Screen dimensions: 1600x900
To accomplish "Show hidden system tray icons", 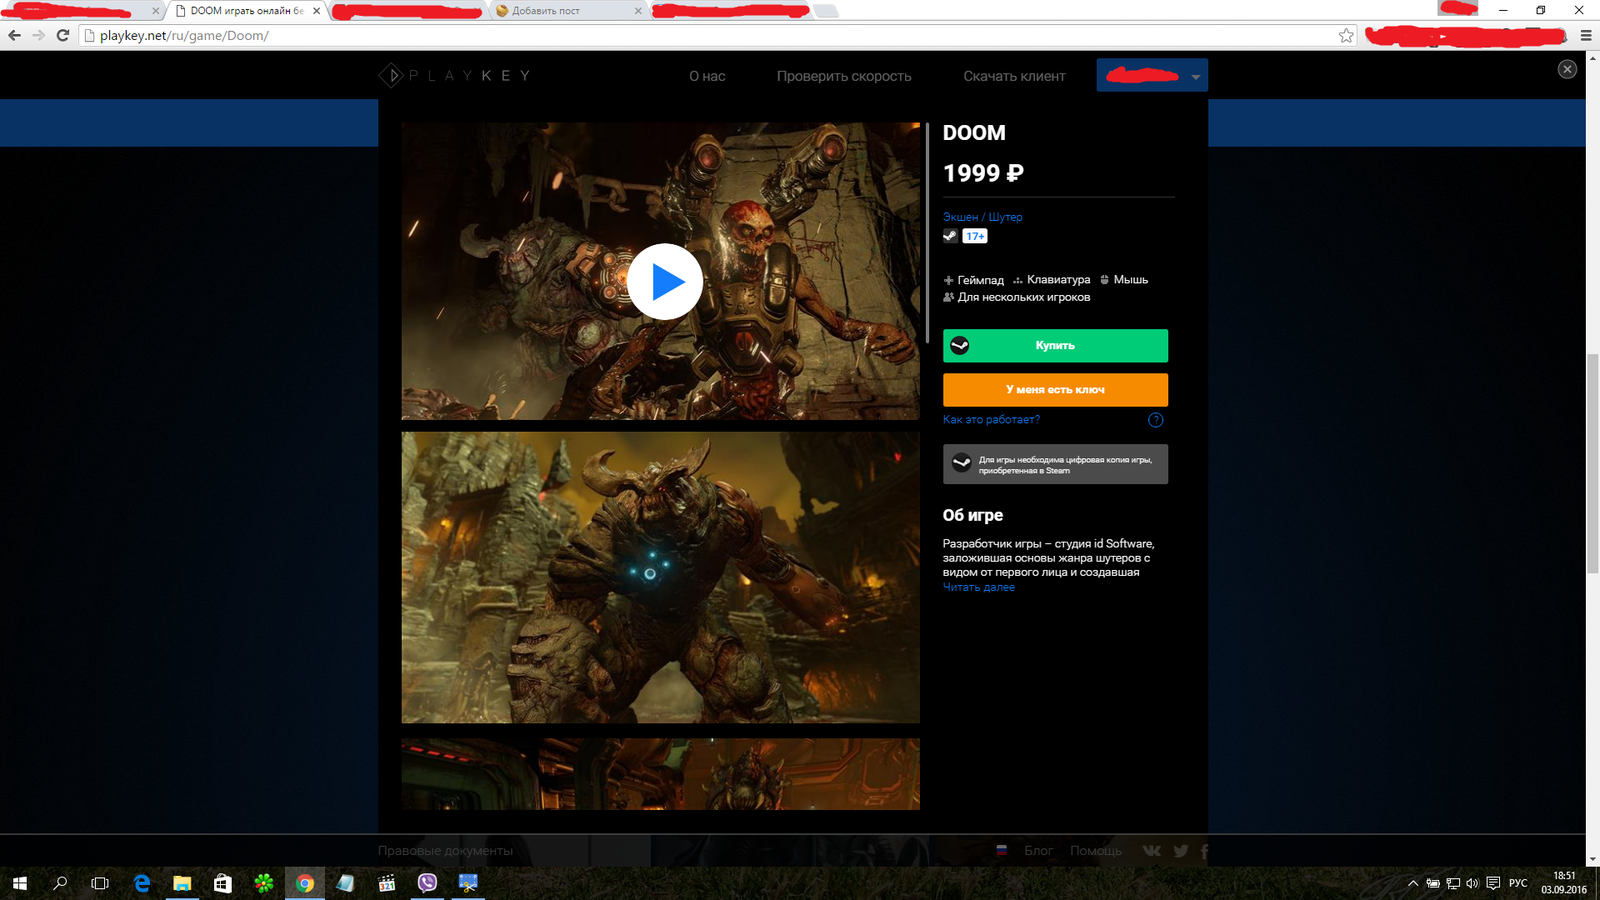I will pyautogui.click(x=1413, y=883).
